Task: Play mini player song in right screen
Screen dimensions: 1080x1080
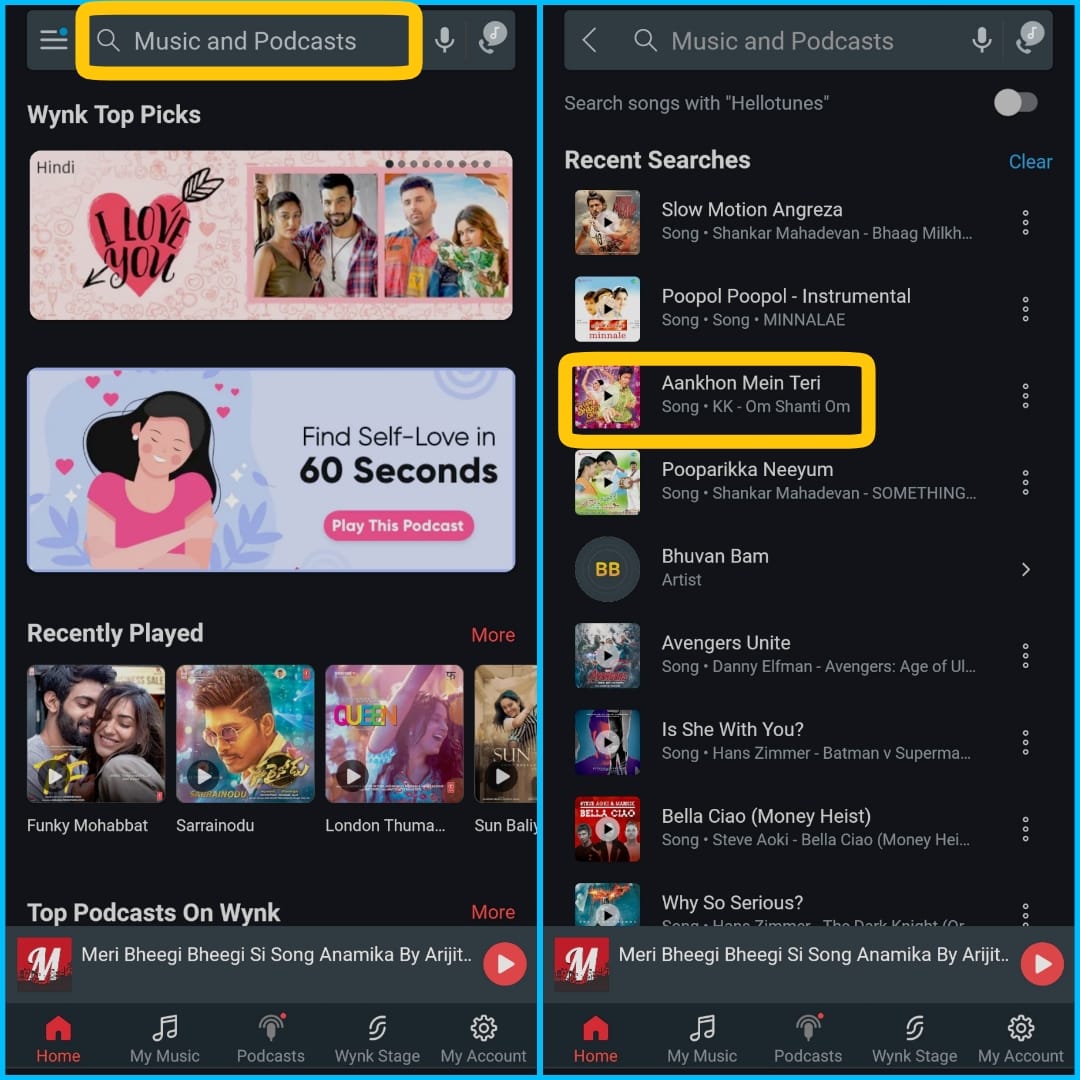Action: 1042,964
